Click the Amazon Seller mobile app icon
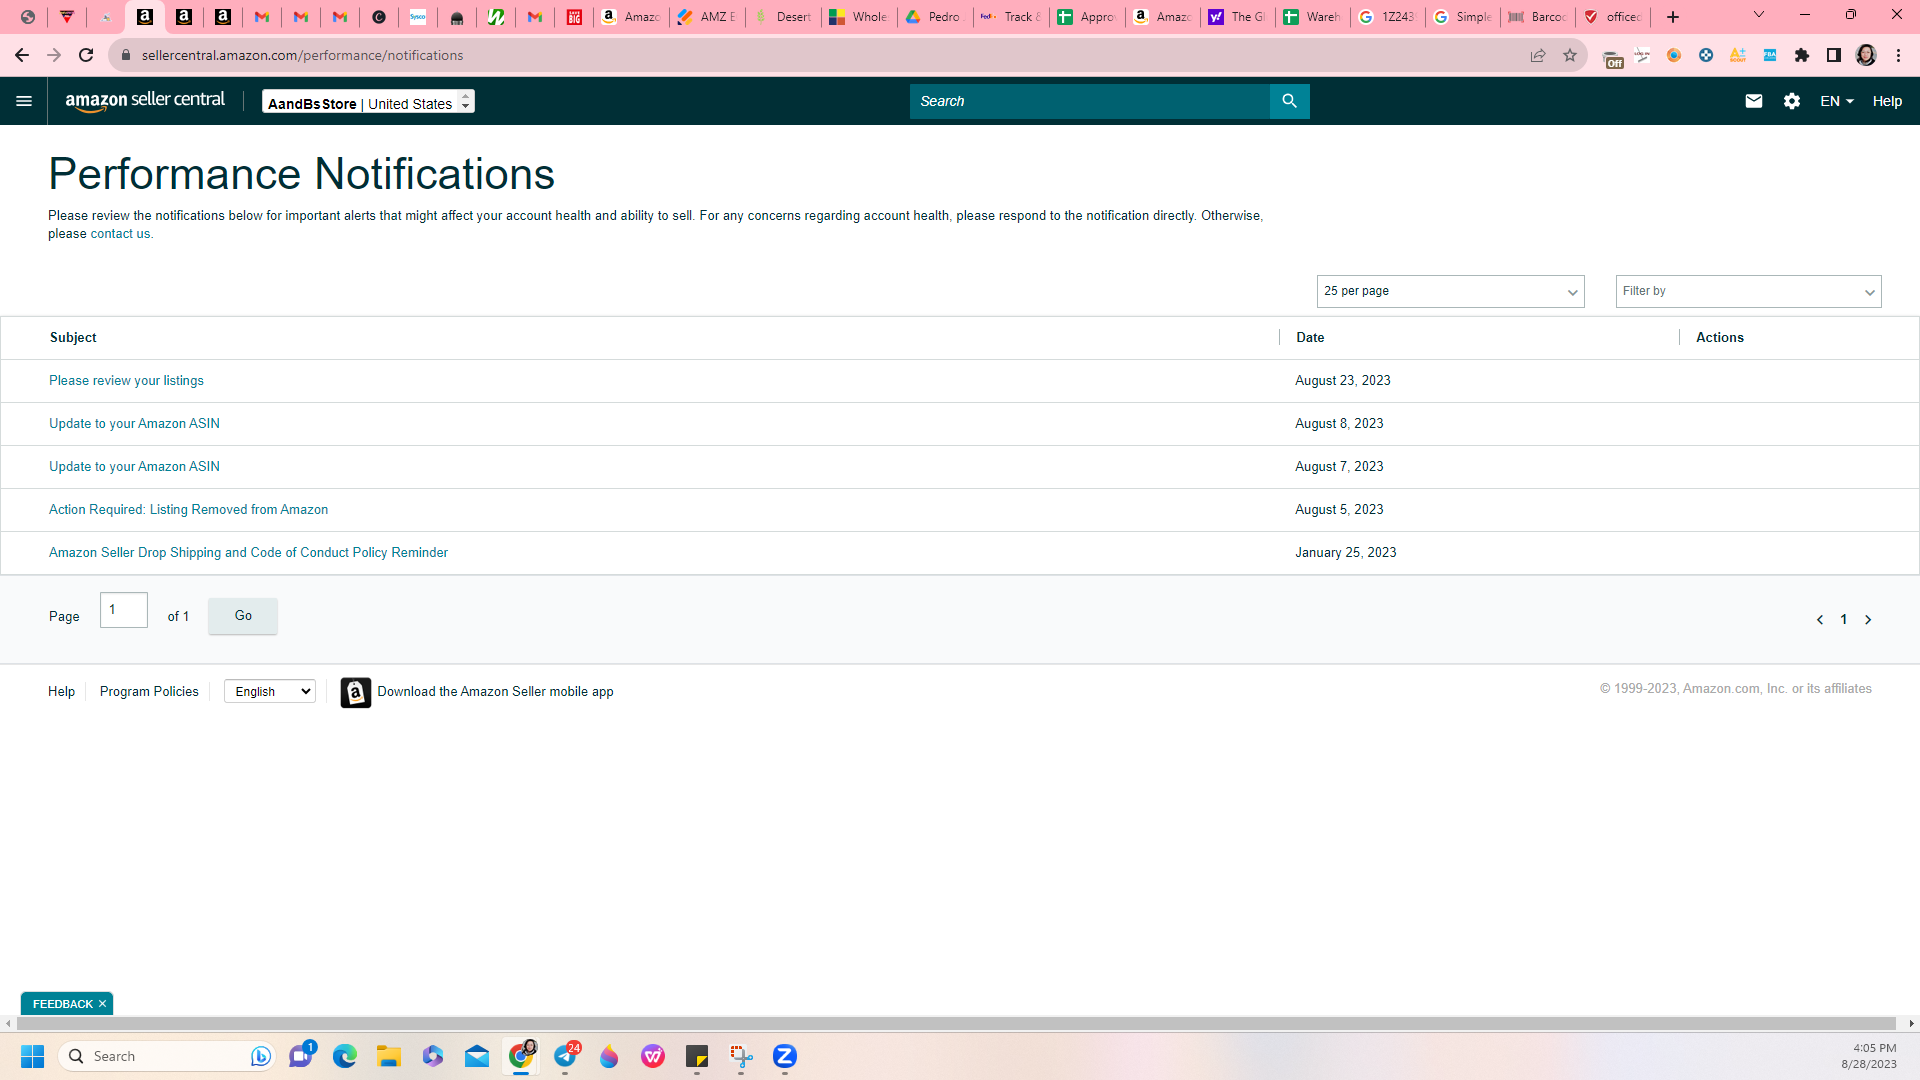This screenshot has width=1920, height=1080. pyautogui.click(x=355, y=692)
